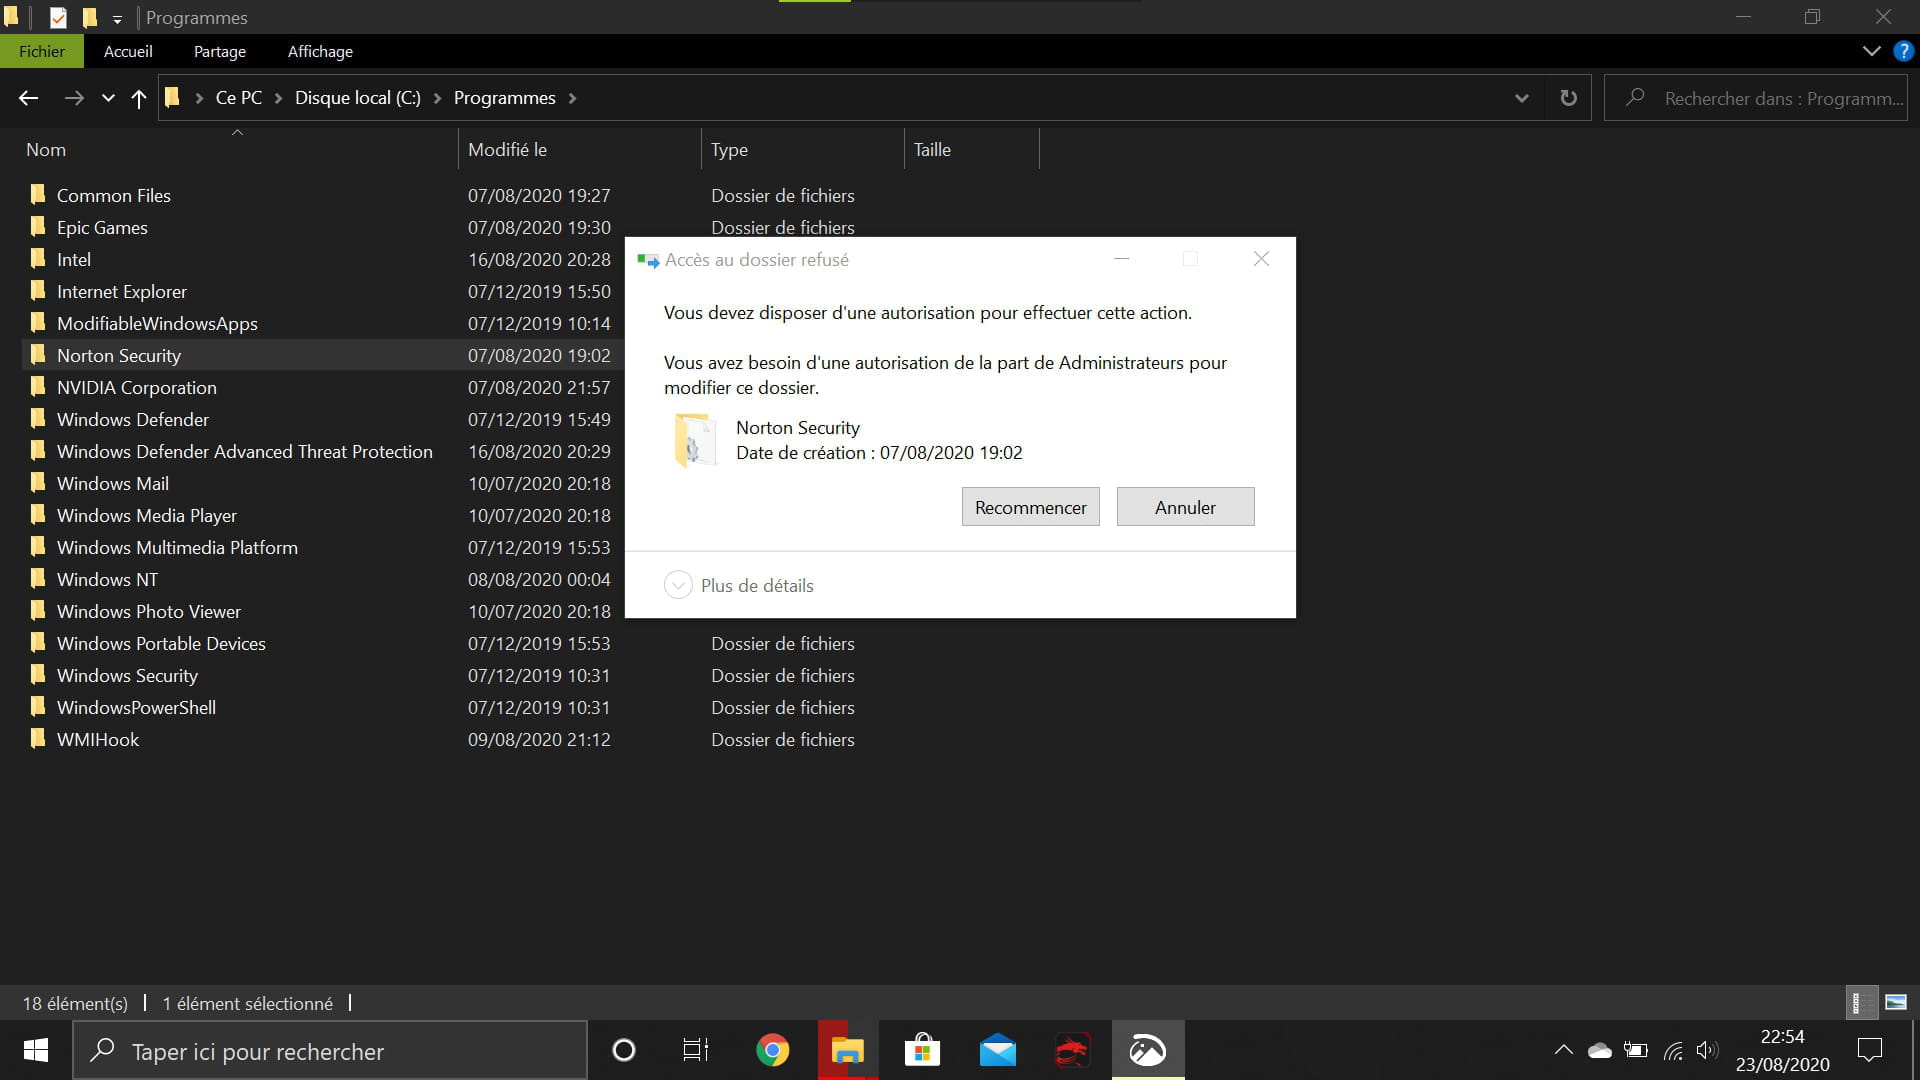Click Annuler to cancel the action
This screenshot has height=1080, width=1920.
[x=1185, y=507]
